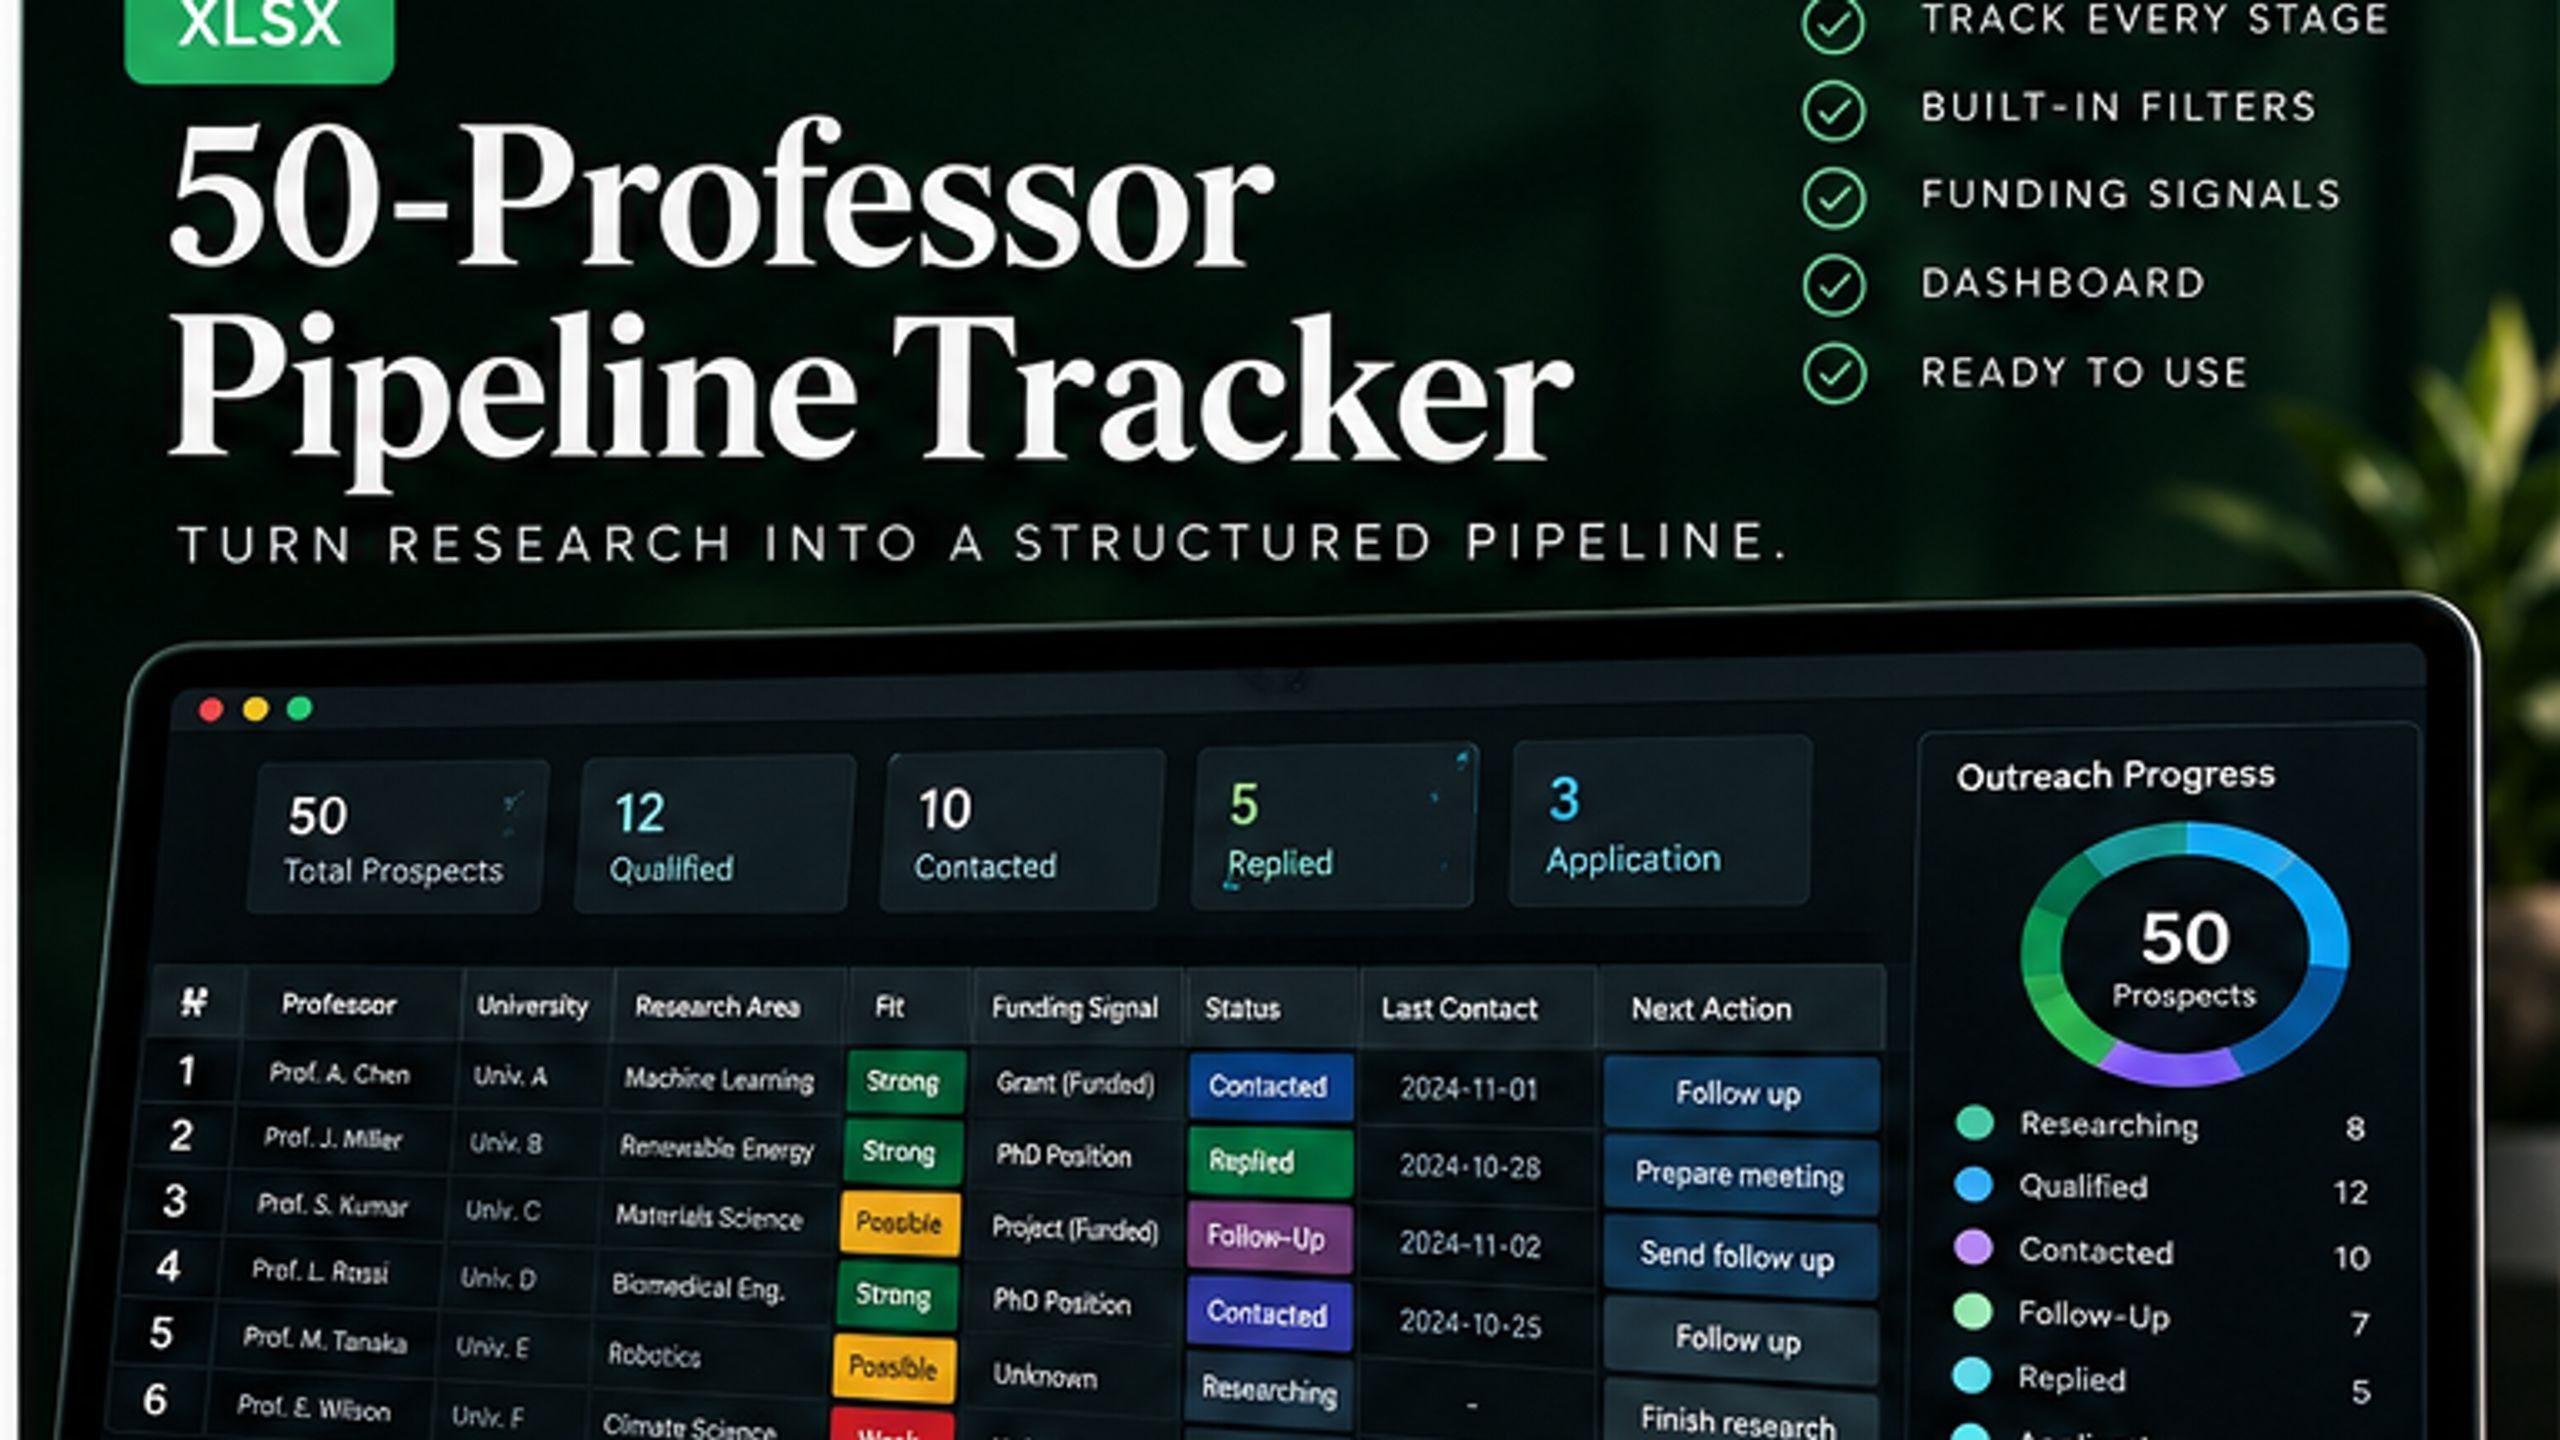2560x1440 pixels.
Task: Click the Researching status badge in the table
Action: [1268, 1390]
